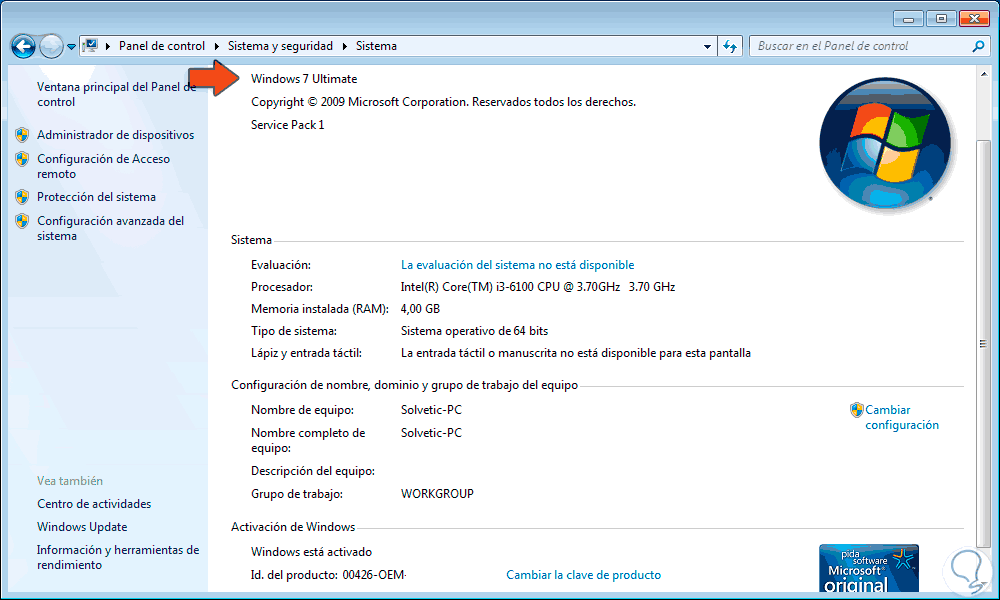The width and height of the screenshot is (1000, 600).
Task: Select Sistema operativo de 64 bits text
Action: coord(474,330)
